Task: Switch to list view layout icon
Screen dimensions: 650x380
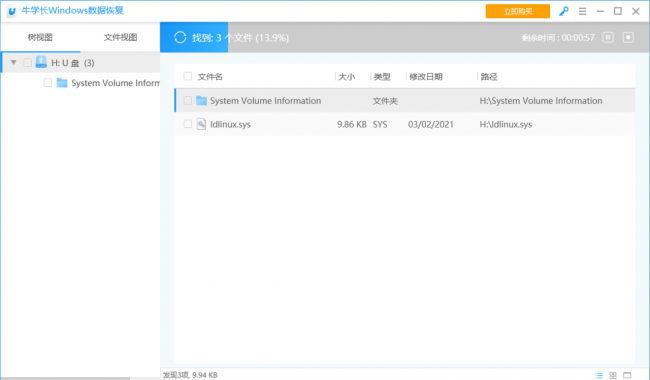Action: [x=599, y=375]
